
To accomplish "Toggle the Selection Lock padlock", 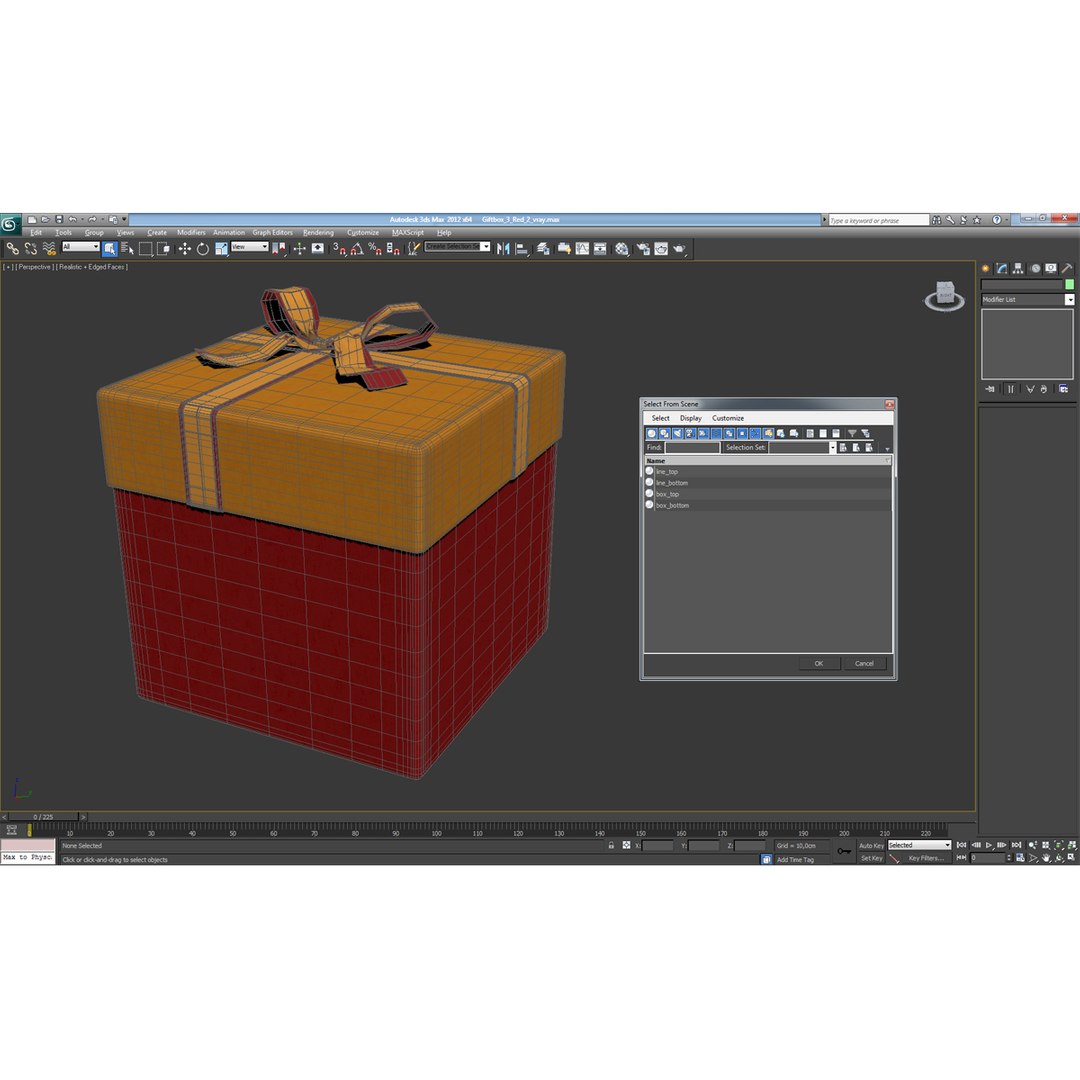I will [611, 845].
